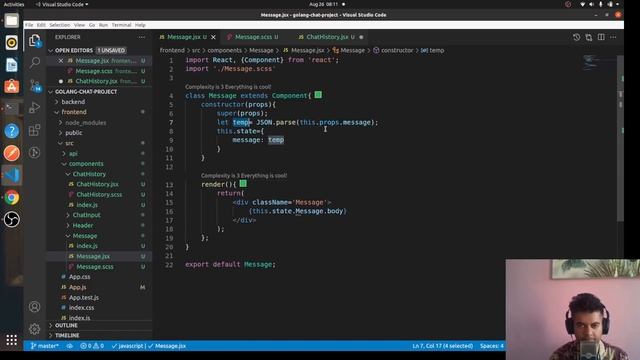Click the errors and warnings status item

click(x=92, y=346)
